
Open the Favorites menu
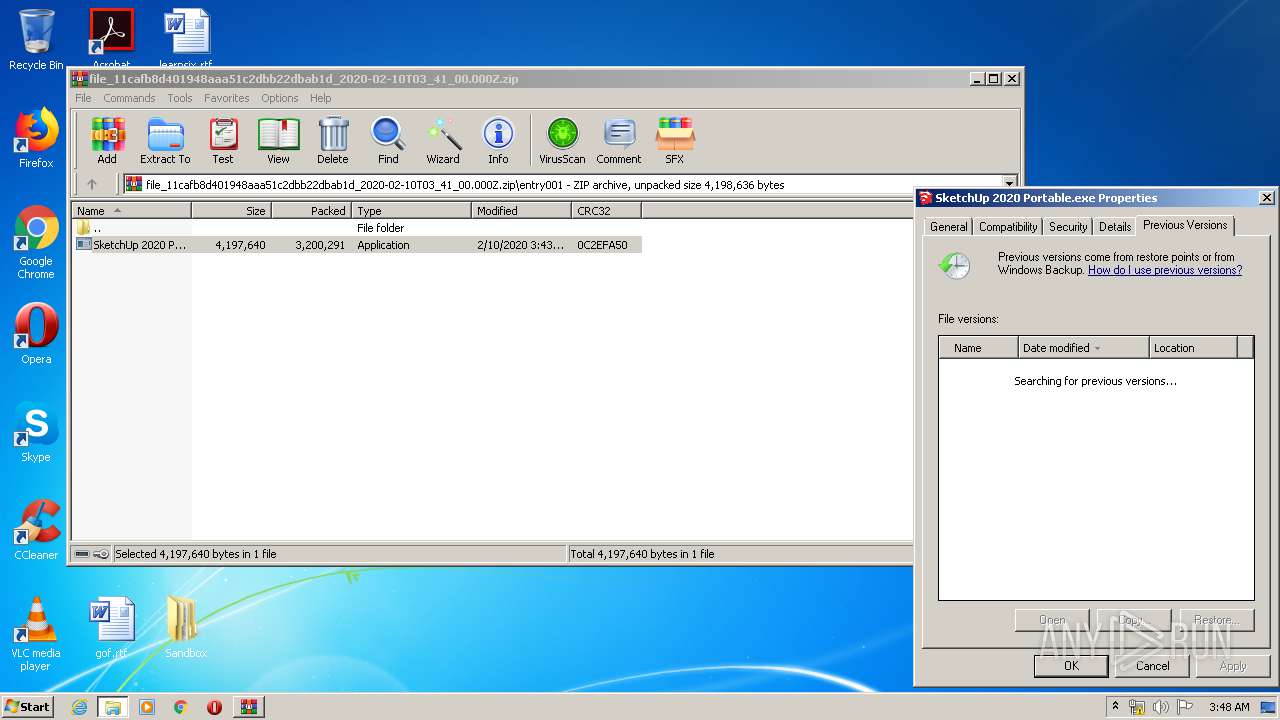[227, 98]
